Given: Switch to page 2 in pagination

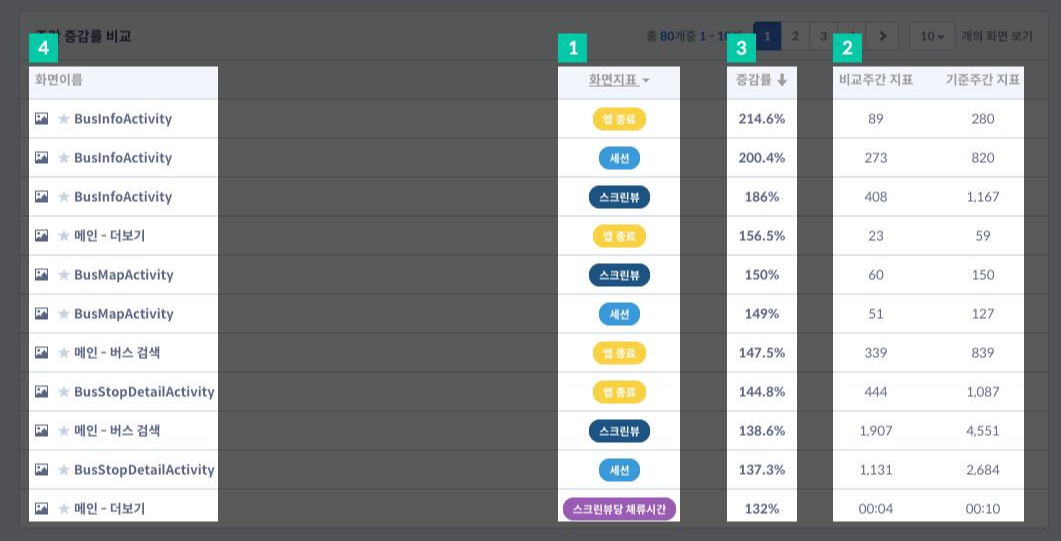Looking at the screenshot, I should click(795, 36).
